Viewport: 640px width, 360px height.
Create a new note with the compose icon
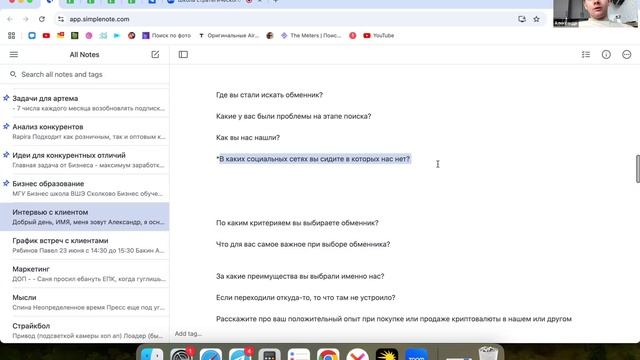tap(155, 54)
